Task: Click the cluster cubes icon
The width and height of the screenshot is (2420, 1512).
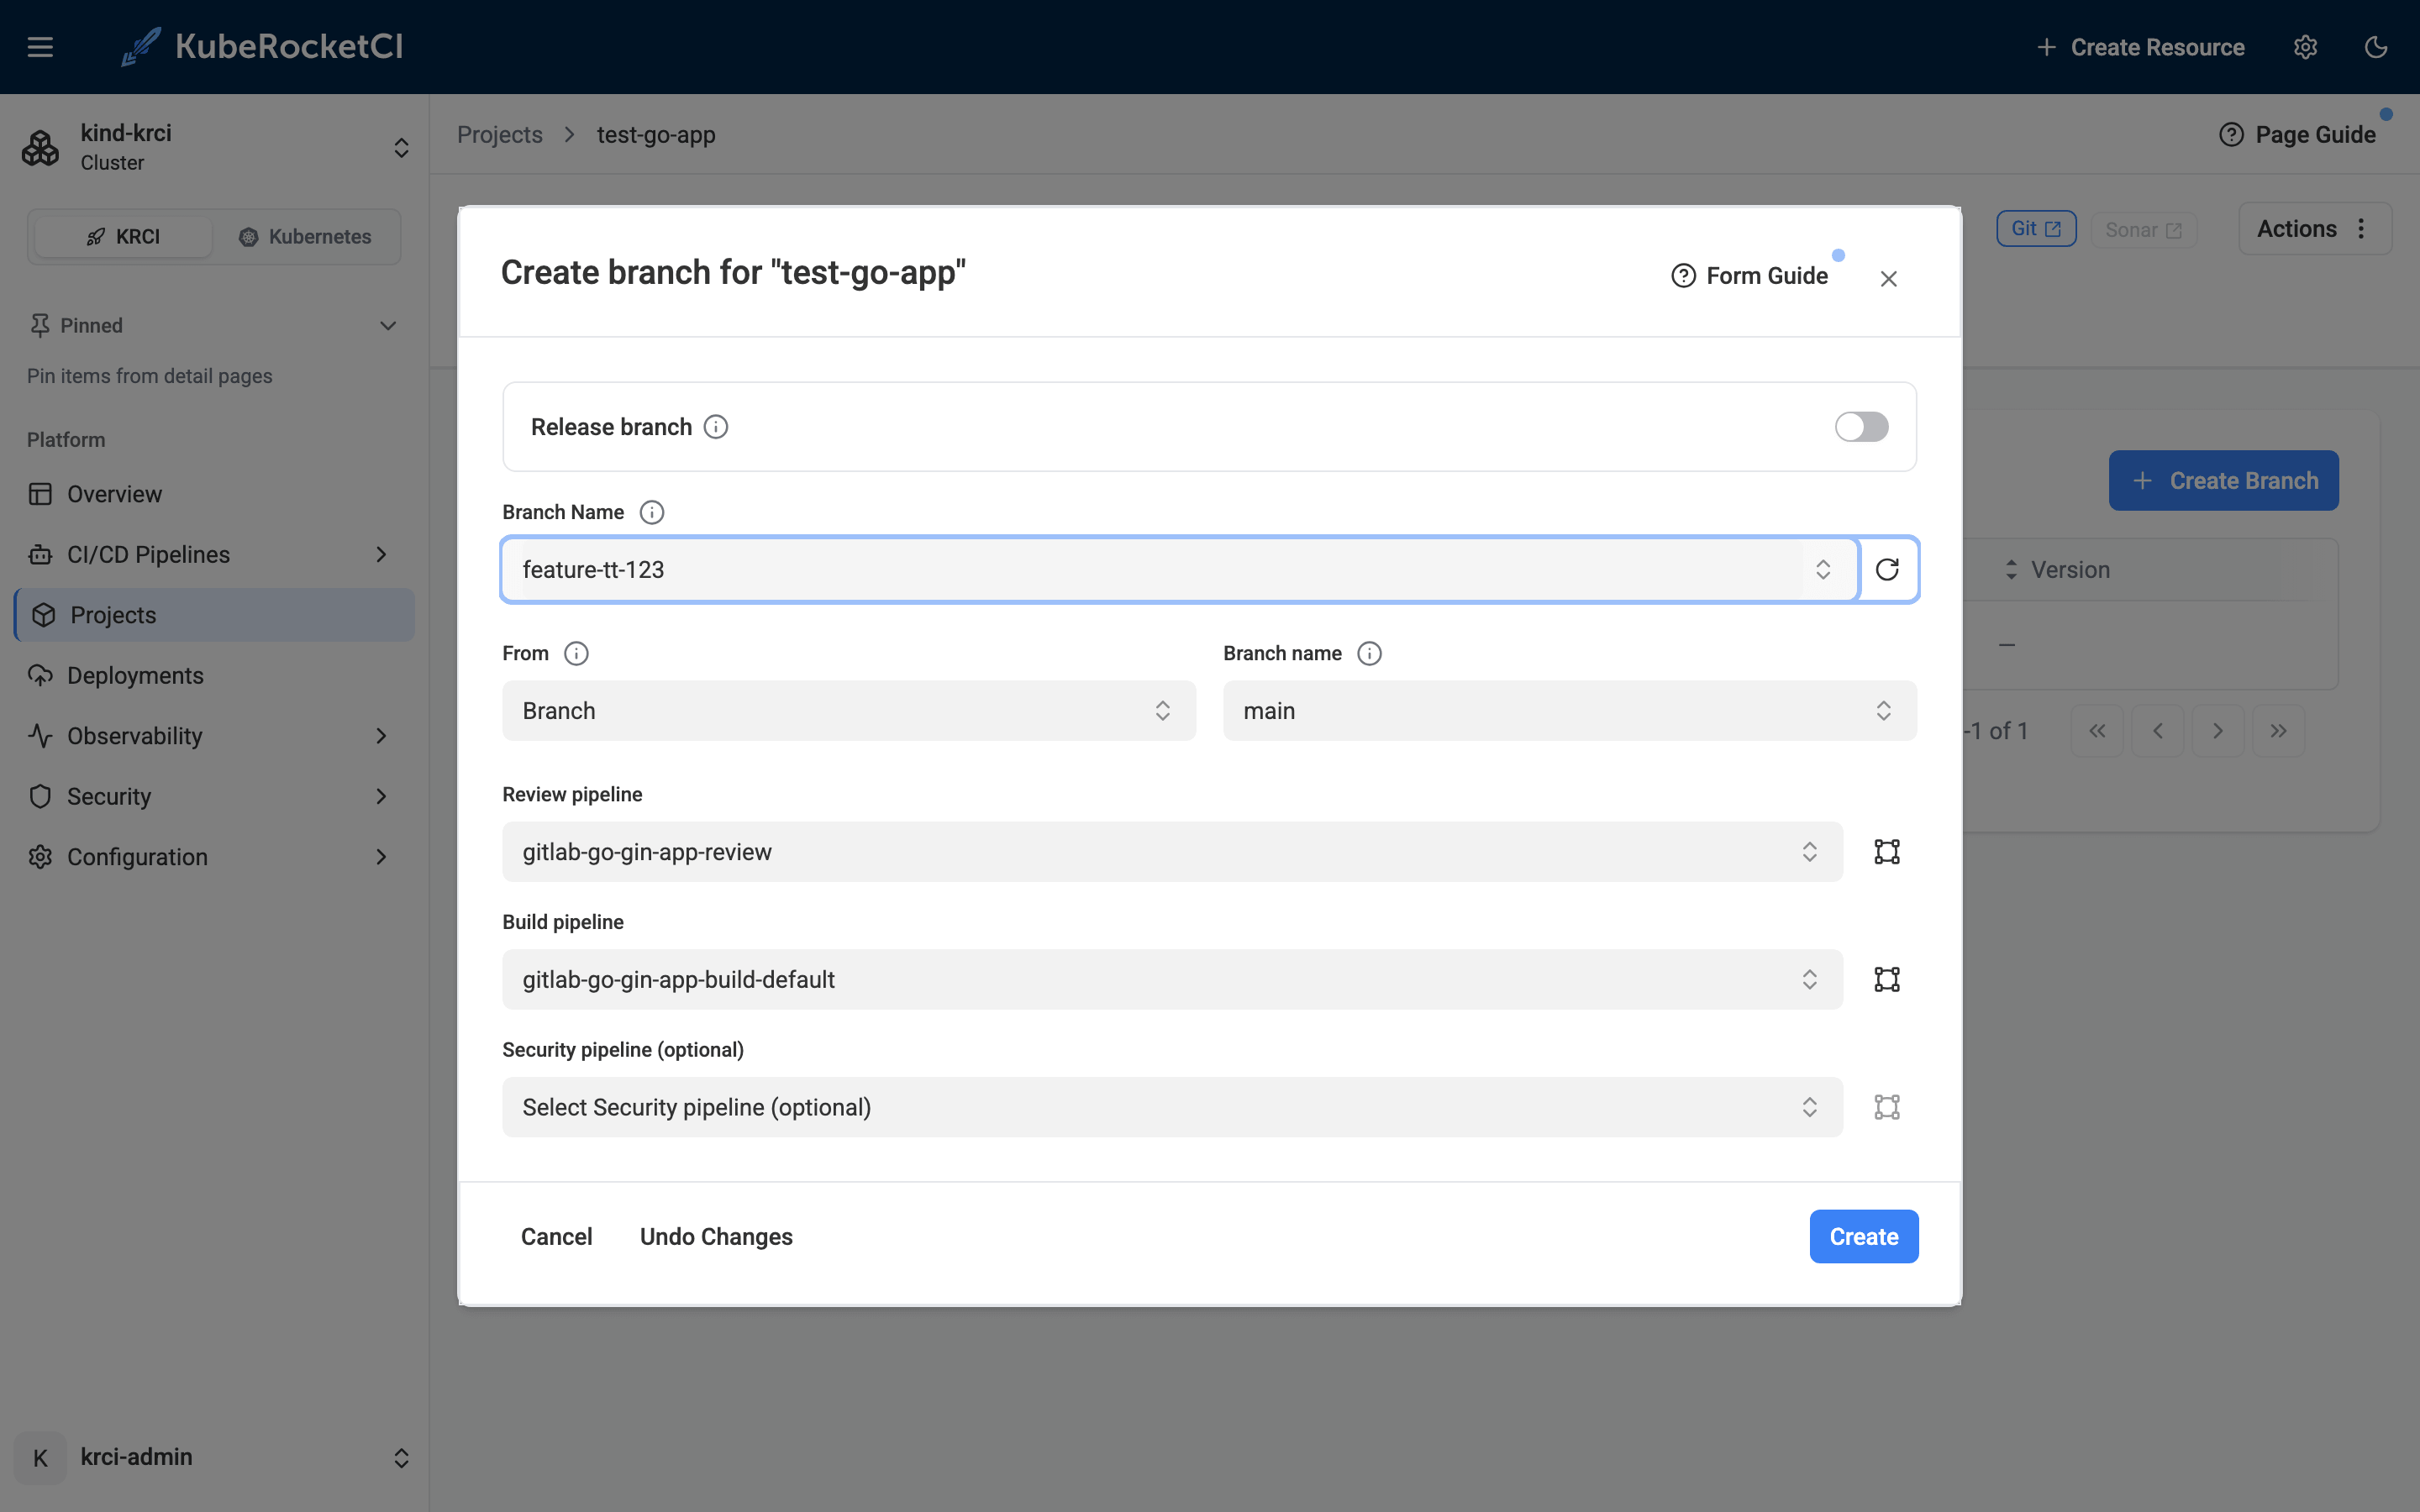Action: coord(40,148)
